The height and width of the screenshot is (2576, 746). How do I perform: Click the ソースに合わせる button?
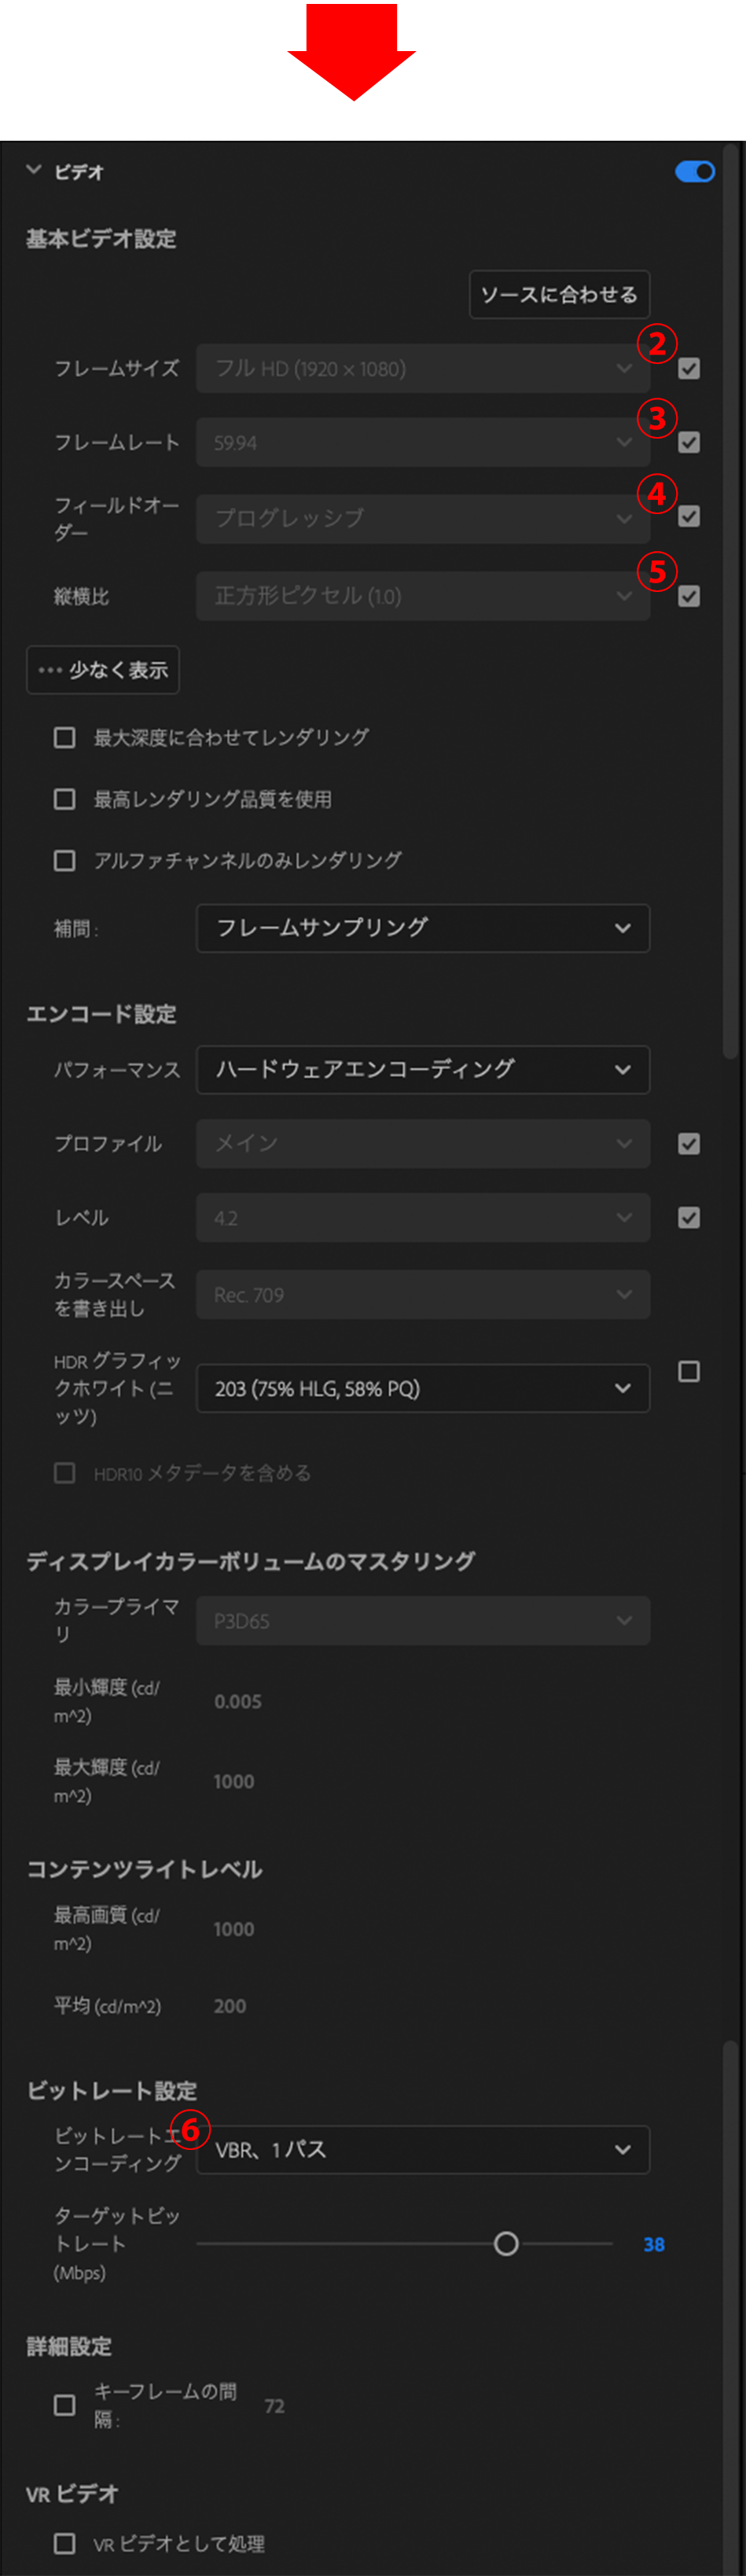click(x=559, y=295)
